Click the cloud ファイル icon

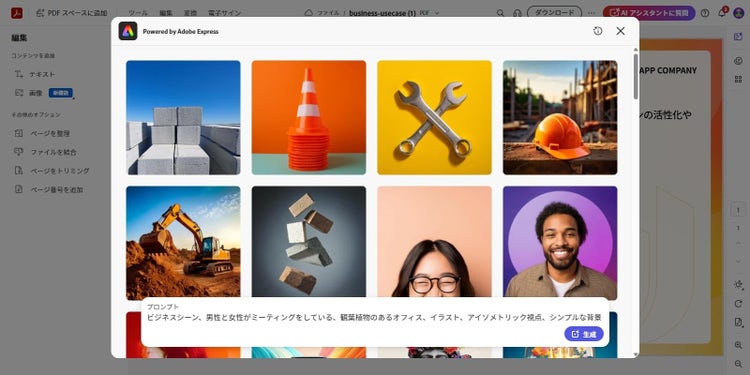pyautogui.click(x=309, y=13)
